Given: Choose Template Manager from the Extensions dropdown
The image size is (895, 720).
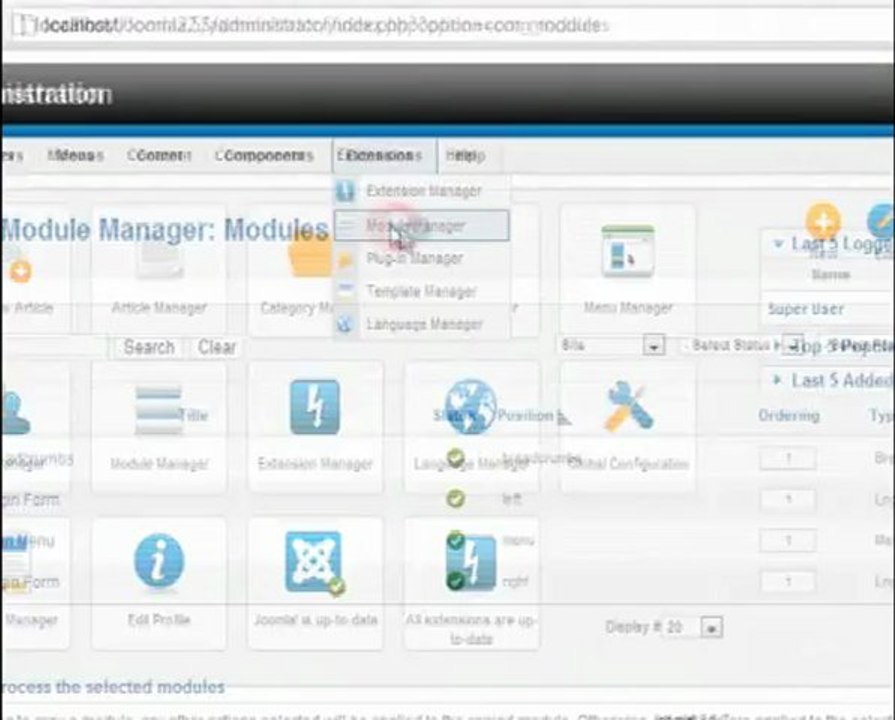Looking at the screenshot, I should (421, 291).
